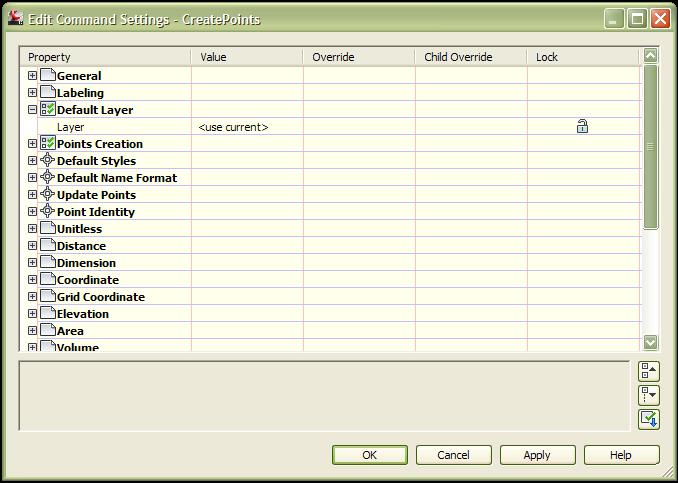Image resolution: width=678 pixels, height=483 pixels.
Task: Click the Grid Coordinate page icon
Action: tap(48, 296)
